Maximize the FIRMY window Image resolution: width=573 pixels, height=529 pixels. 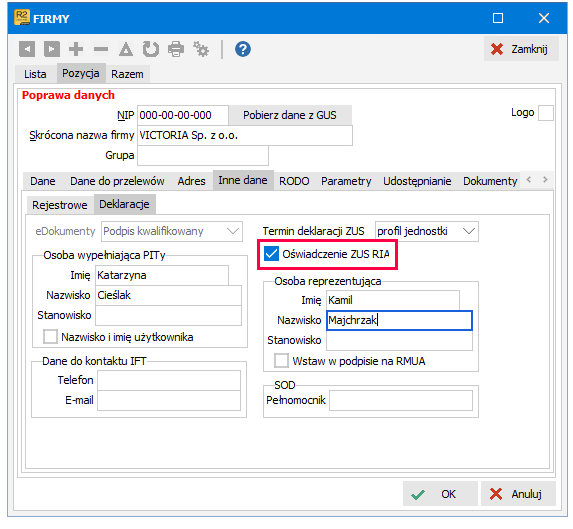click(498, 18)
